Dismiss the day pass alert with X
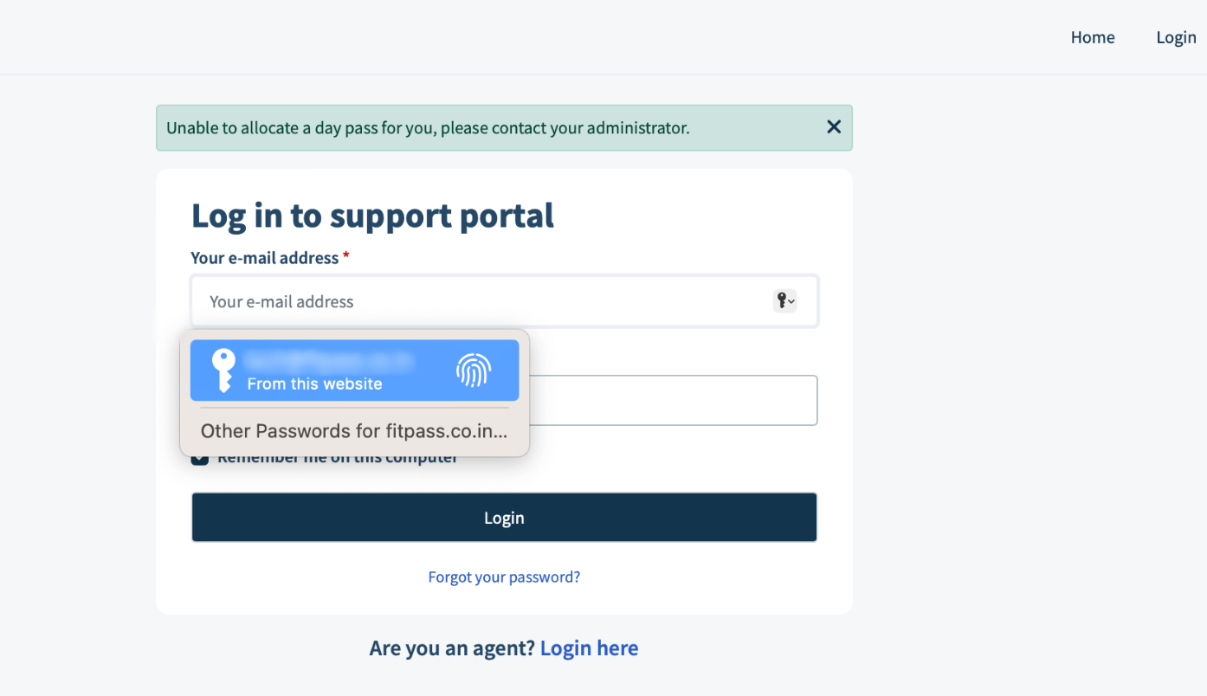Image resolution: width=1207 pixels, height=696 pixels. pos(834,127)
